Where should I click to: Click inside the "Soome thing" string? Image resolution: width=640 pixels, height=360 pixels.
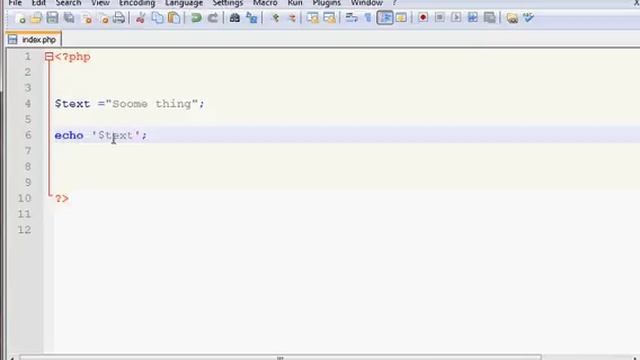click(x=152, y=104)
